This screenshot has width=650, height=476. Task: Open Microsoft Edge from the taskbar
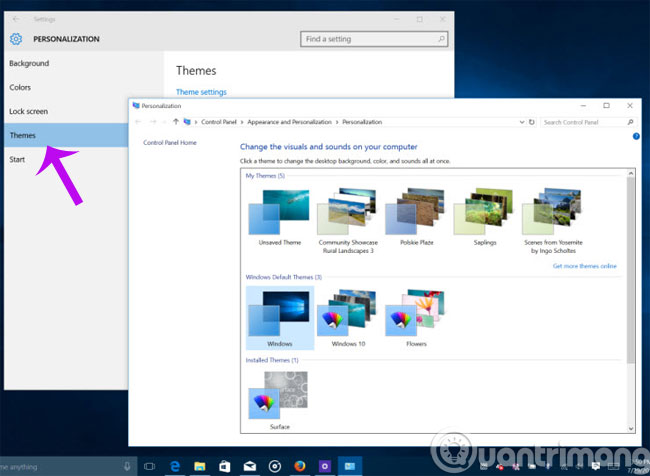point(175,465)
